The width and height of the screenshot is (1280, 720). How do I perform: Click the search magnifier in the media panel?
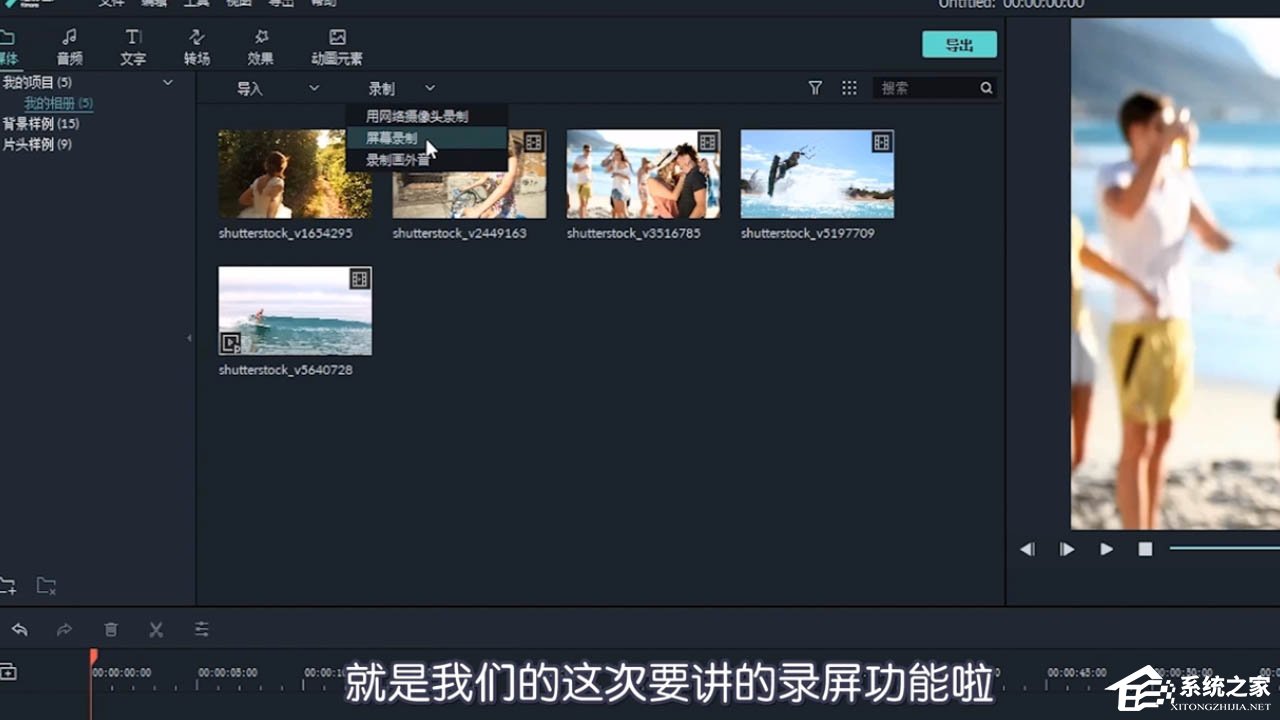[987, 88]
